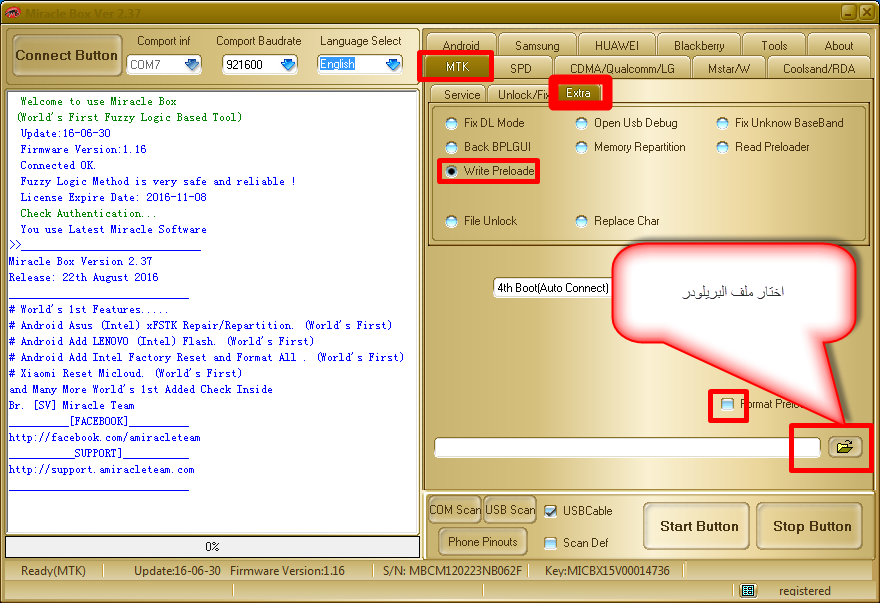
Task: Switch to the Tools tab
Action: [774, 45]
